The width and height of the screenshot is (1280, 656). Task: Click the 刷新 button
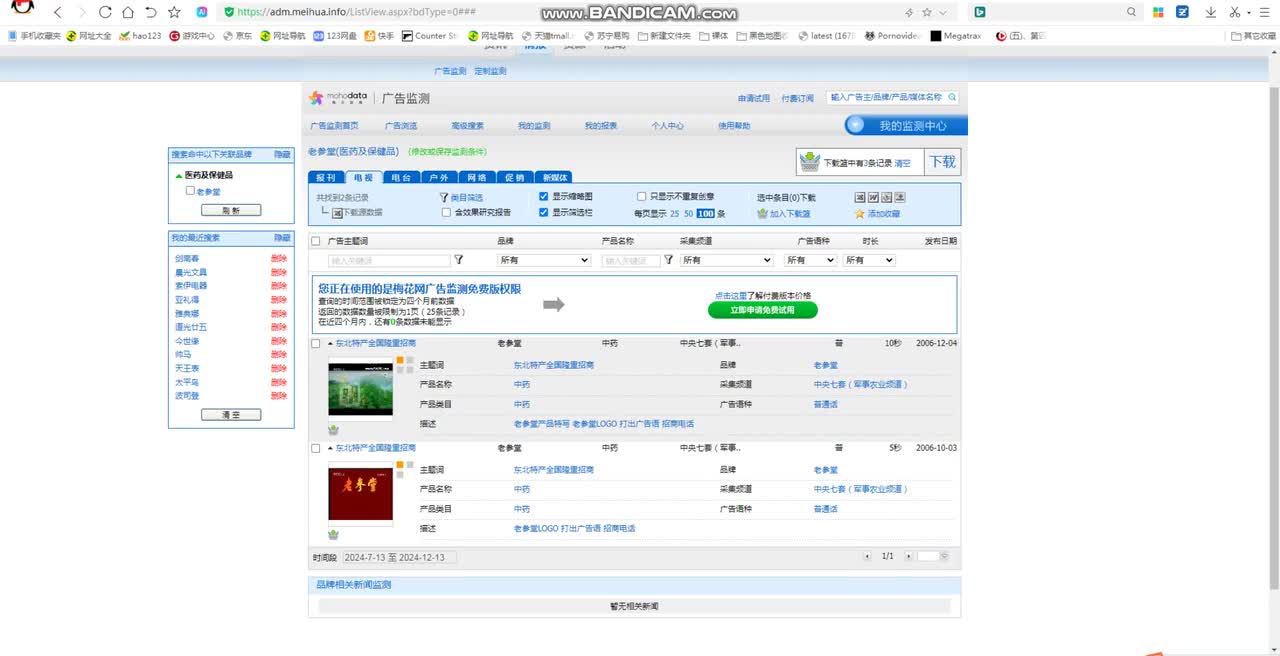point(231,210)
